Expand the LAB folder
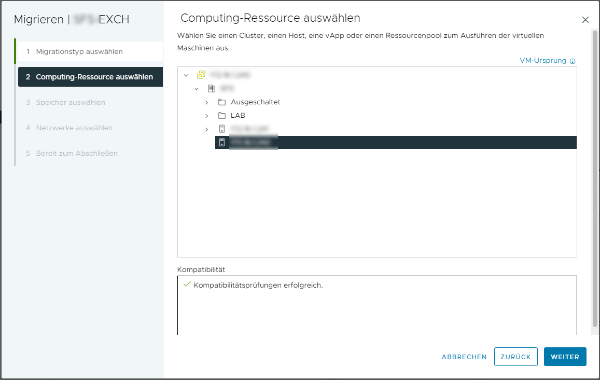 point(207,116)
